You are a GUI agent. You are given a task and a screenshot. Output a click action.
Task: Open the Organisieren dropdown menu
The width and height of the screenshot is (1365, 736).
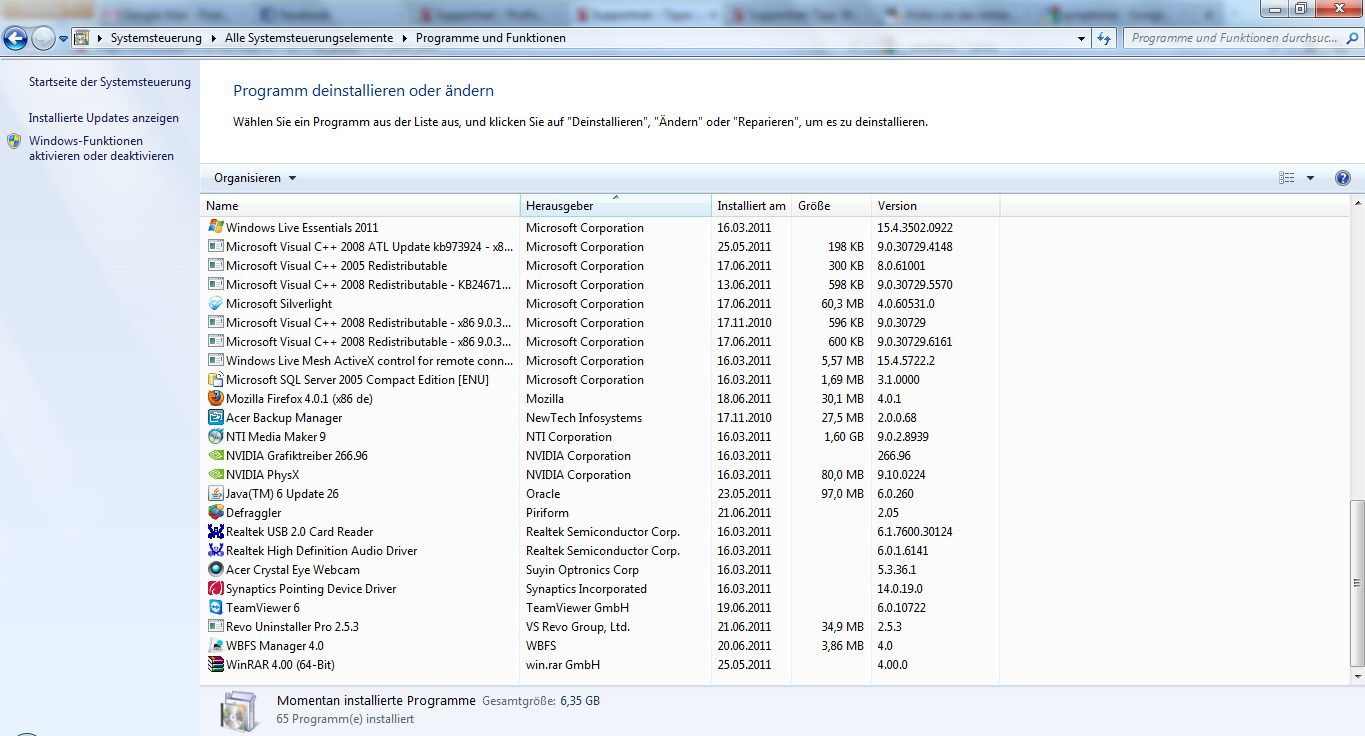pyautogui.click(x=251, y=177)
